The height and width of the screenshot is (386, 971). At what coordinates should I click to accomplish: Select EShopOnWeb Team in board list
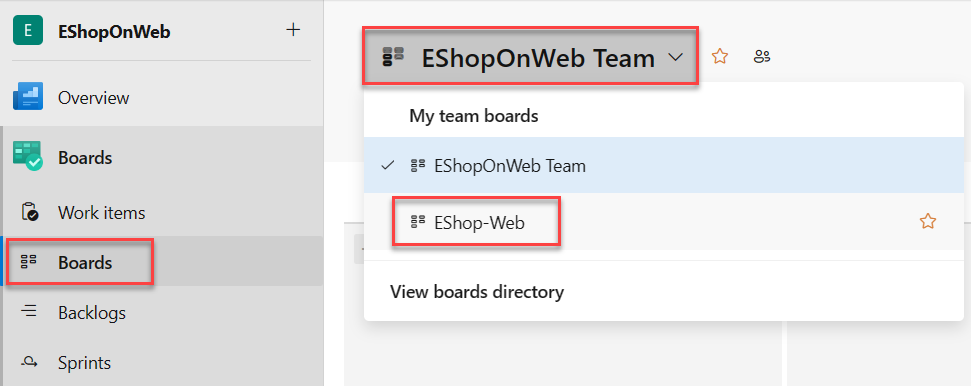[664, 165]
